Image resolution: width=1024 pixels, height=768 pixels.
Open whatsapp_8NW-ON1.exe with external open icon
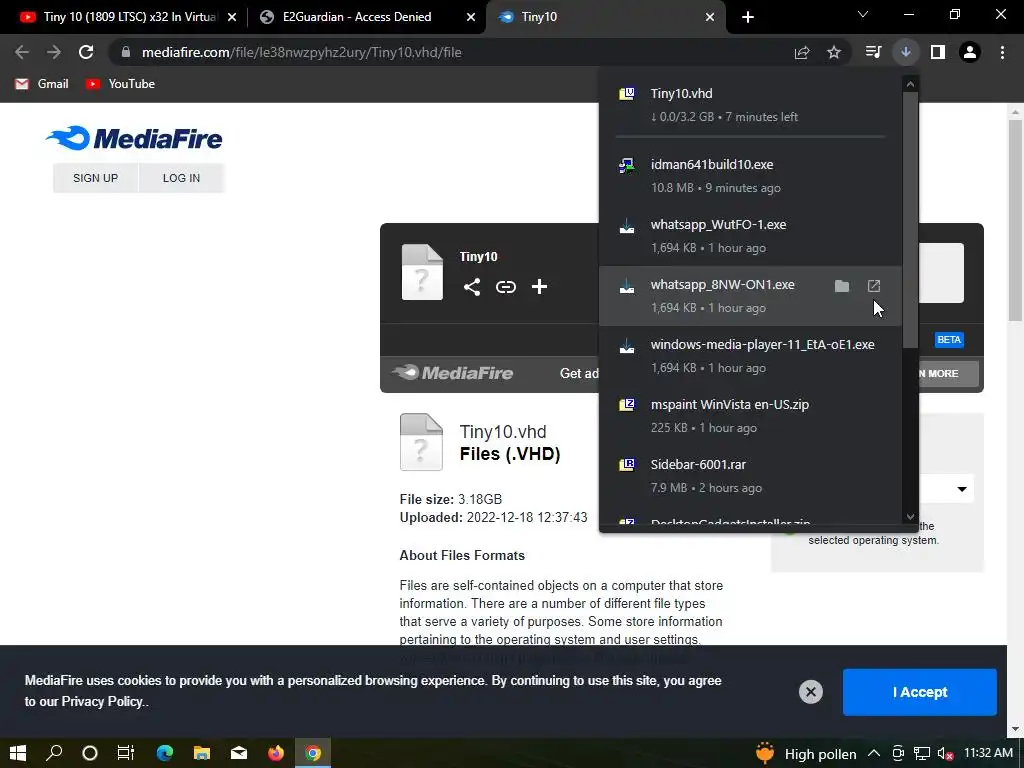pos(874,286)
